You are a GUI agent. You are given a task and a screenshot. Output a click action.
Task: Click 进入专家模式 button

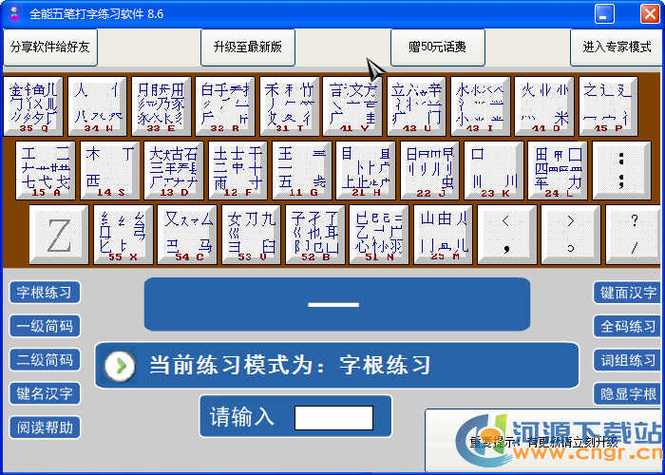click(x=616, y=47)
